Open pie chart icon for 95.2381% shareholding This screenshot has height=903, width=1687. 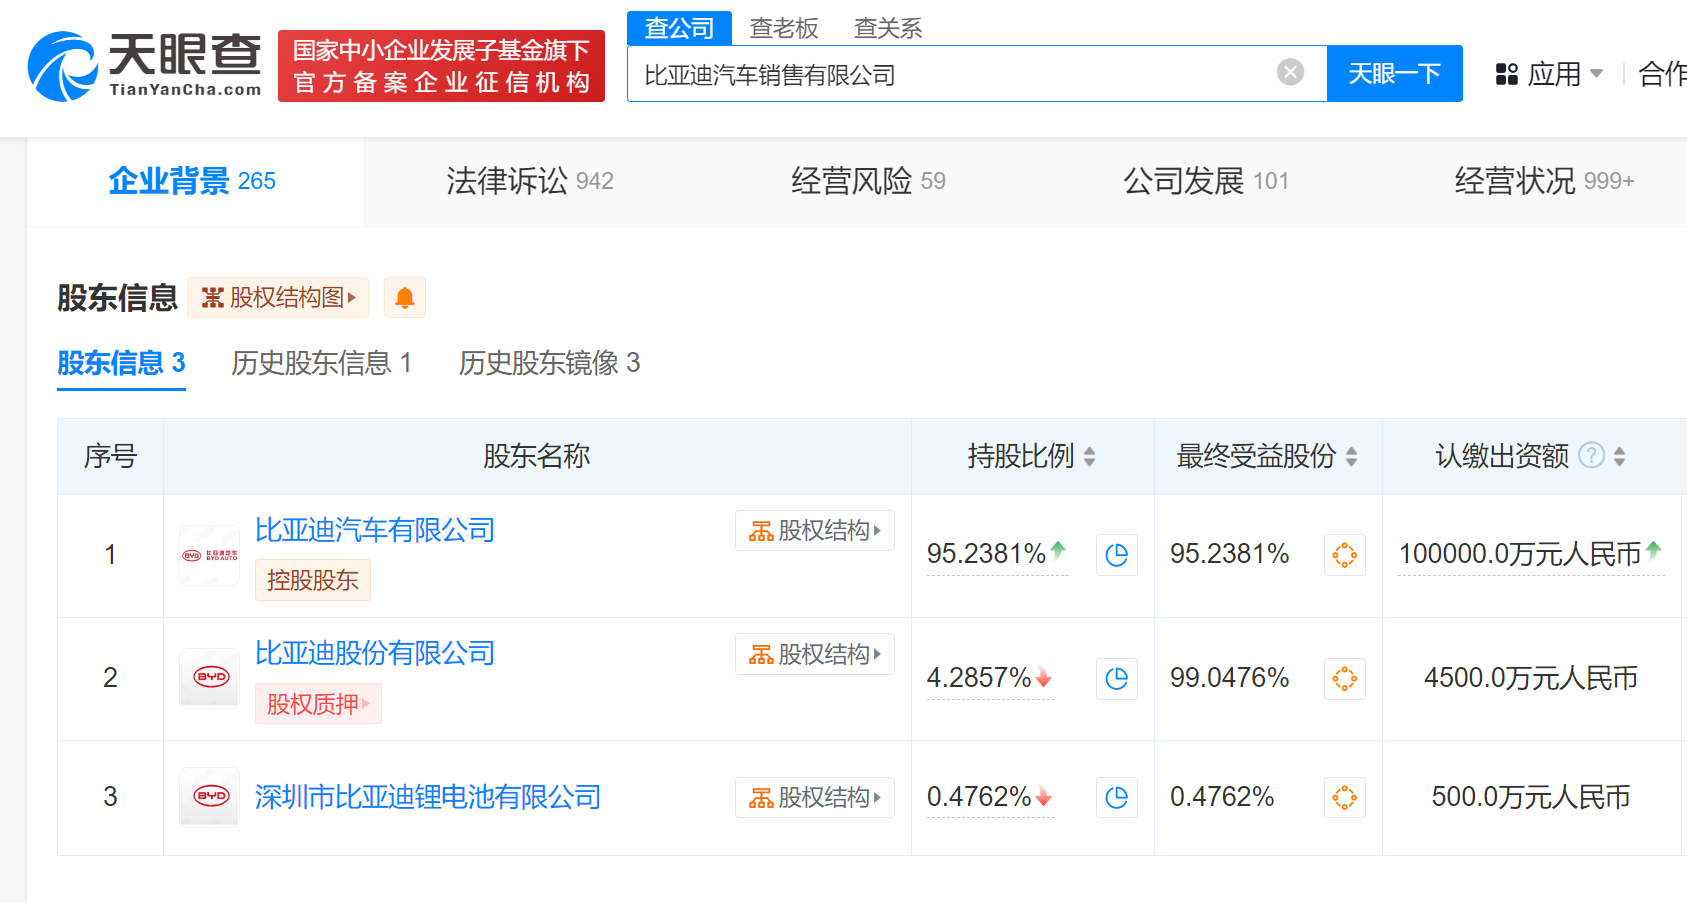tap(1116, 555)
